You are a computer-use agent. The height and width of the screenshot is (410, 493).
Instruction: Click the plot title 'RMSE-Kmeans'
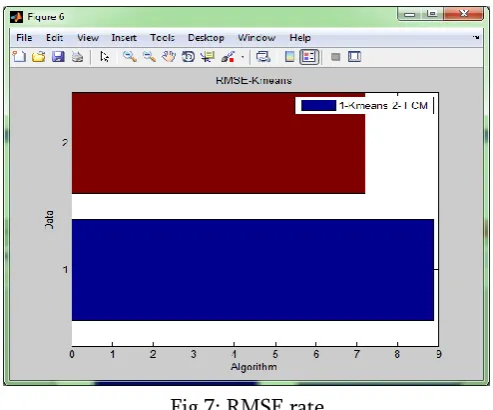tap(254, 80)
